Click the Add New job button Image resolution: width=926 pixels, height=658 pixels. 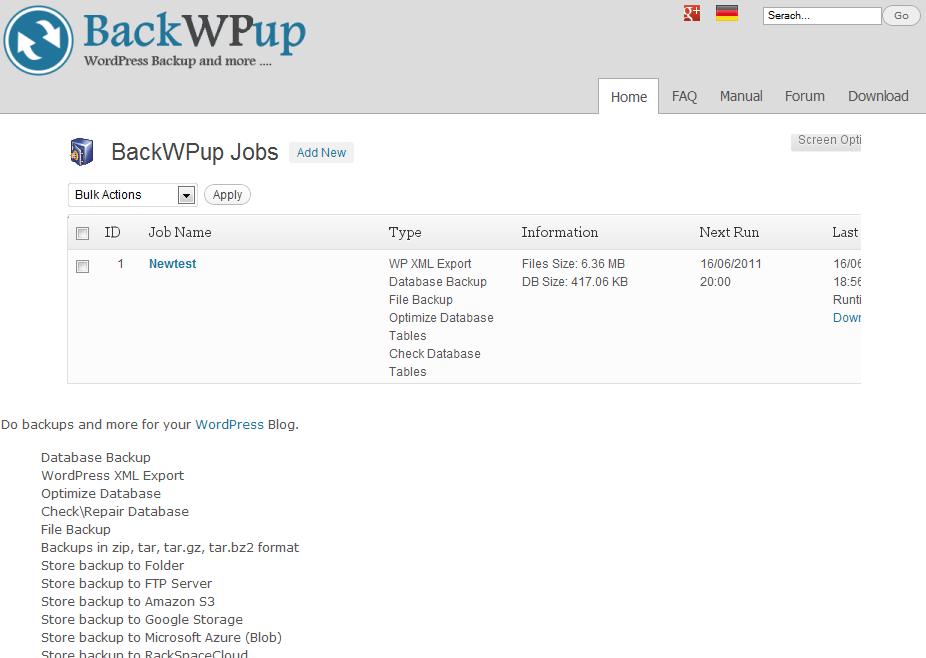coord(321,152)
